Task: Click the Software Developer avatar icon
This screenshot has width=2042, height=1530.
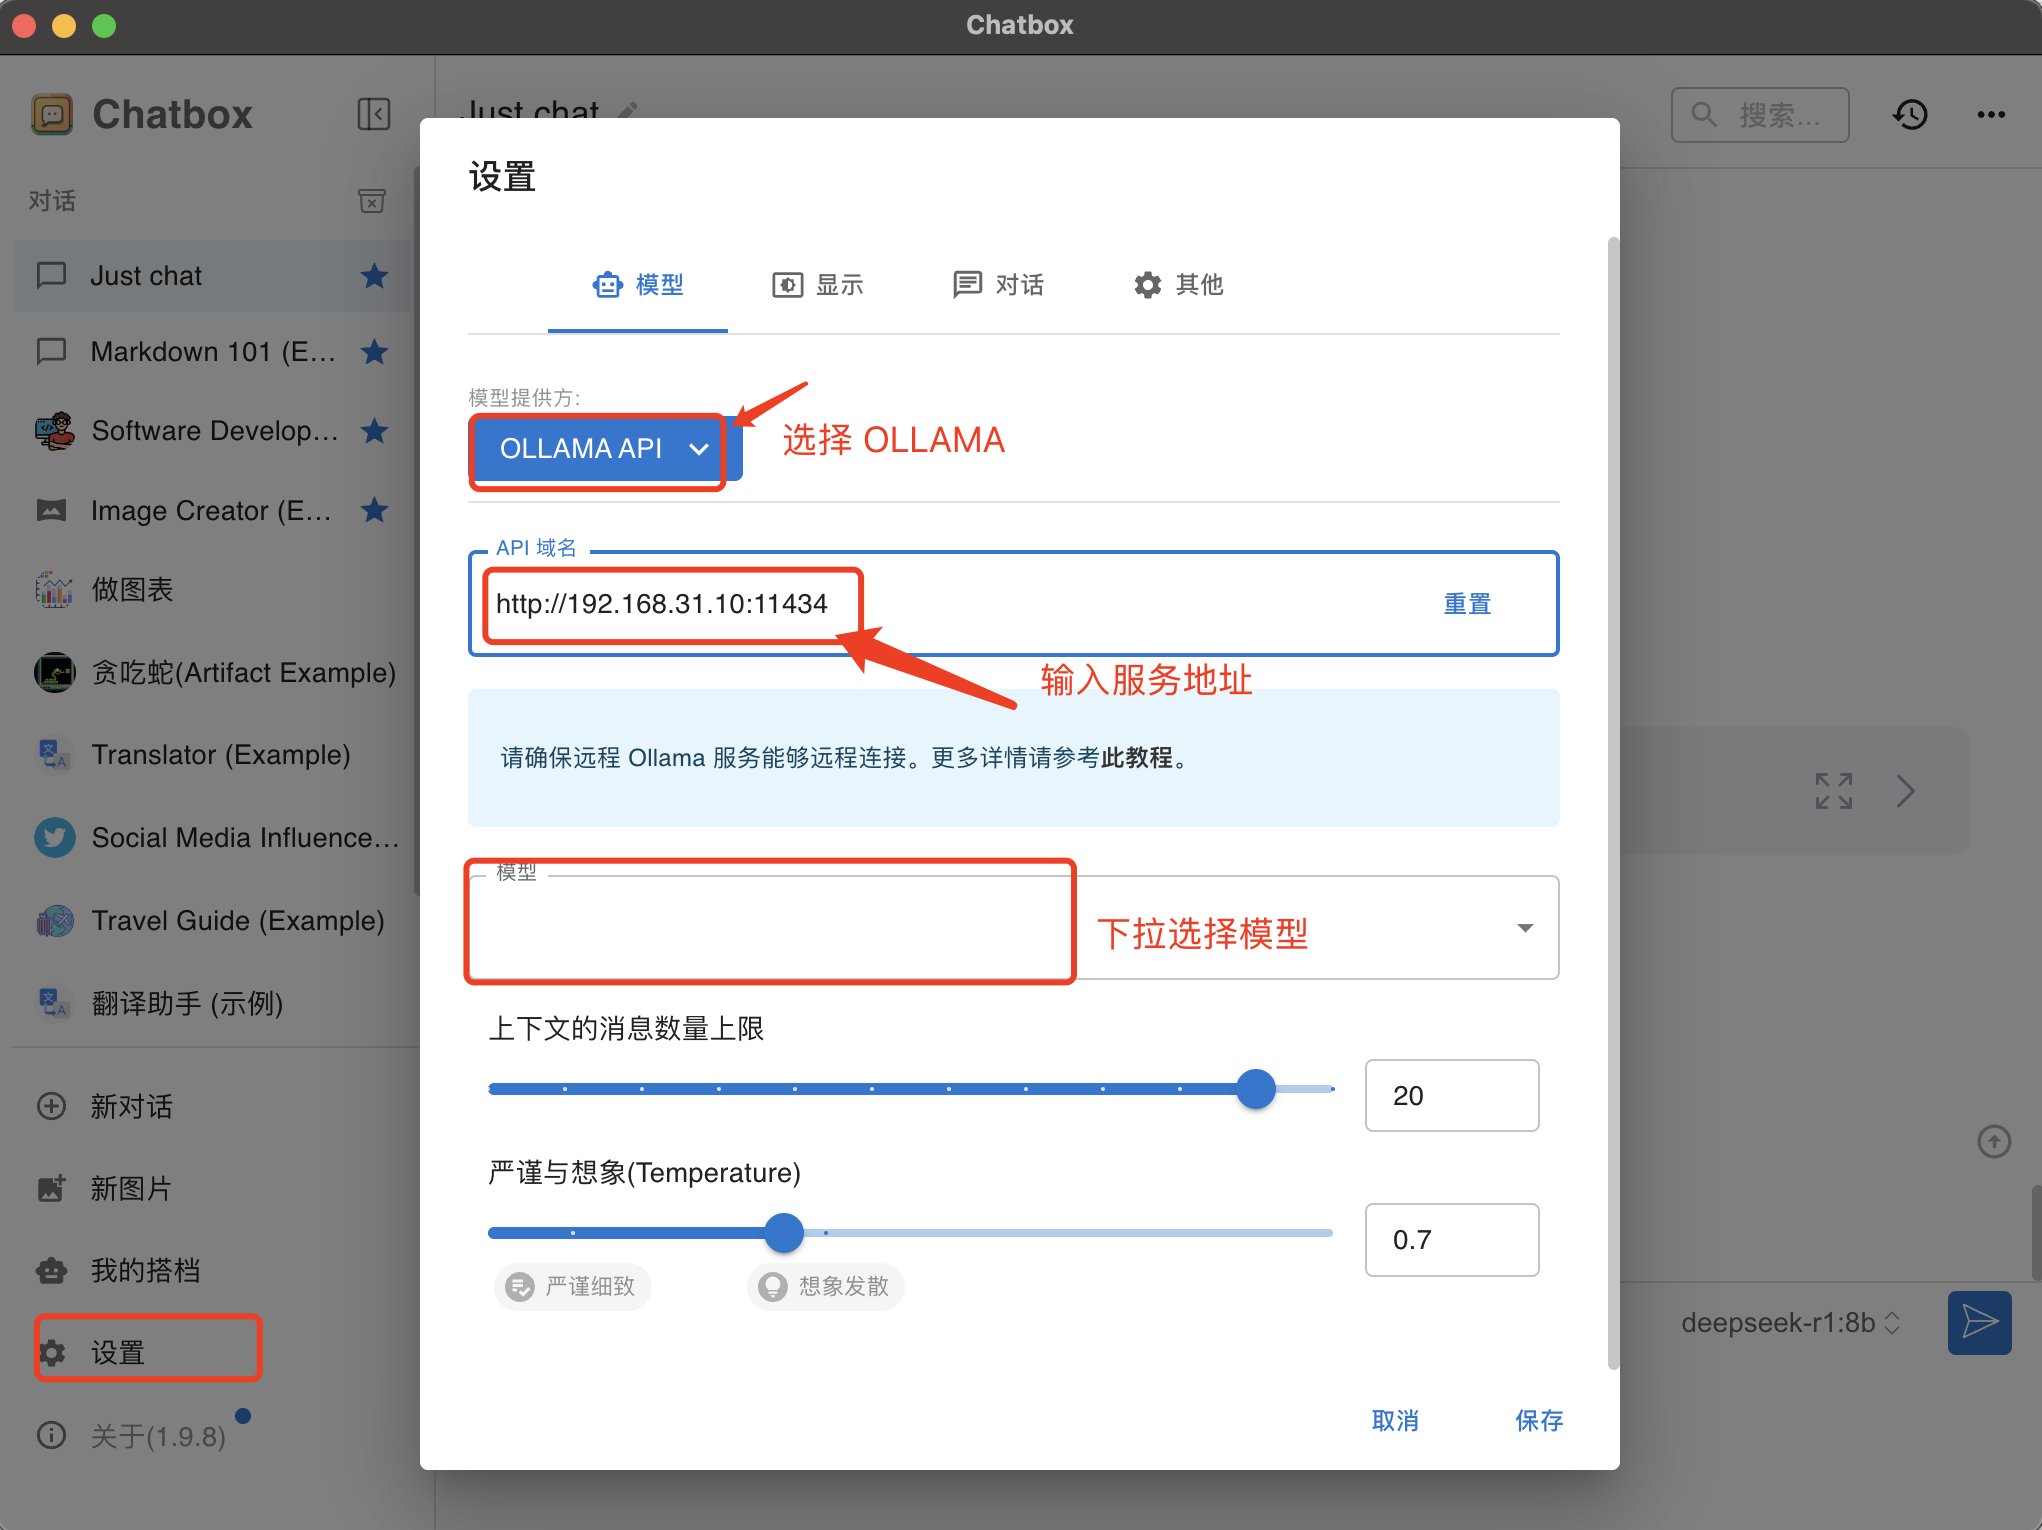Action: coord(54,431)
